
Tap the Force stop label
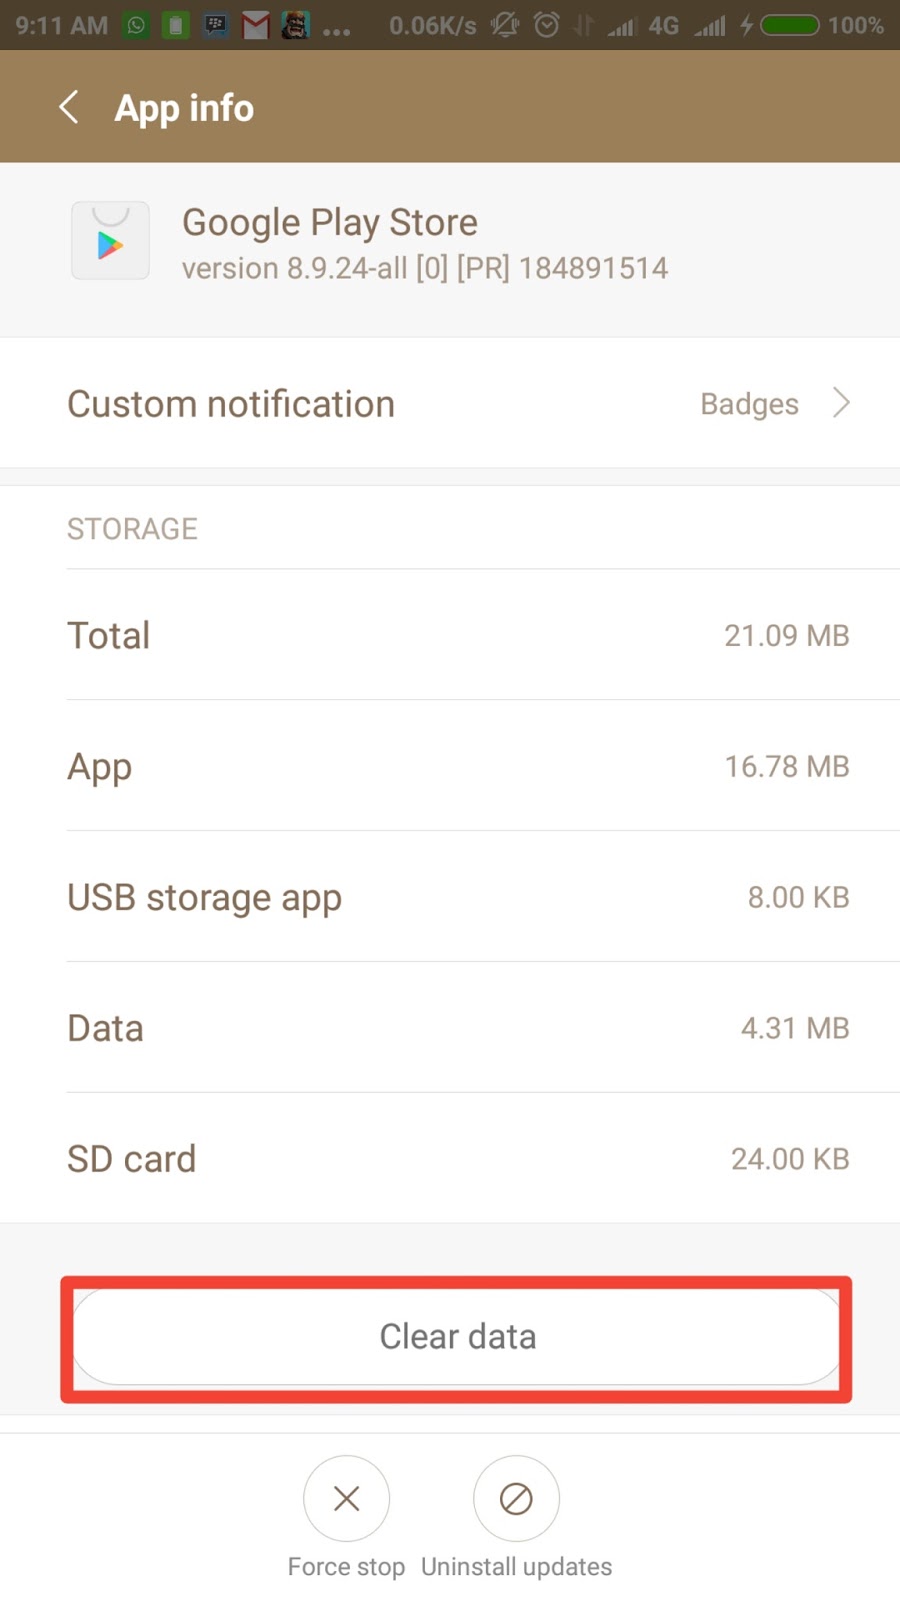tap(346, 1566)
